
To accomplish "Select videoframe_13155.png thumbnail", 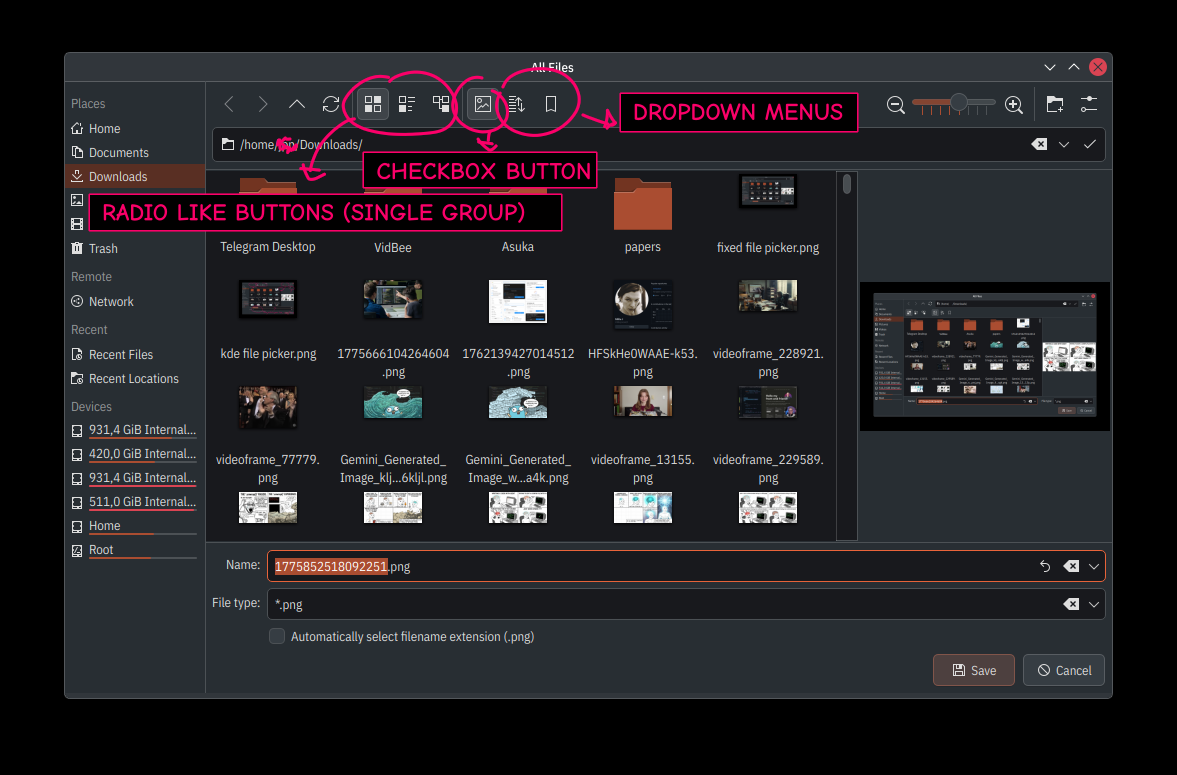I will pyautogui.click(x=643, y=402).
